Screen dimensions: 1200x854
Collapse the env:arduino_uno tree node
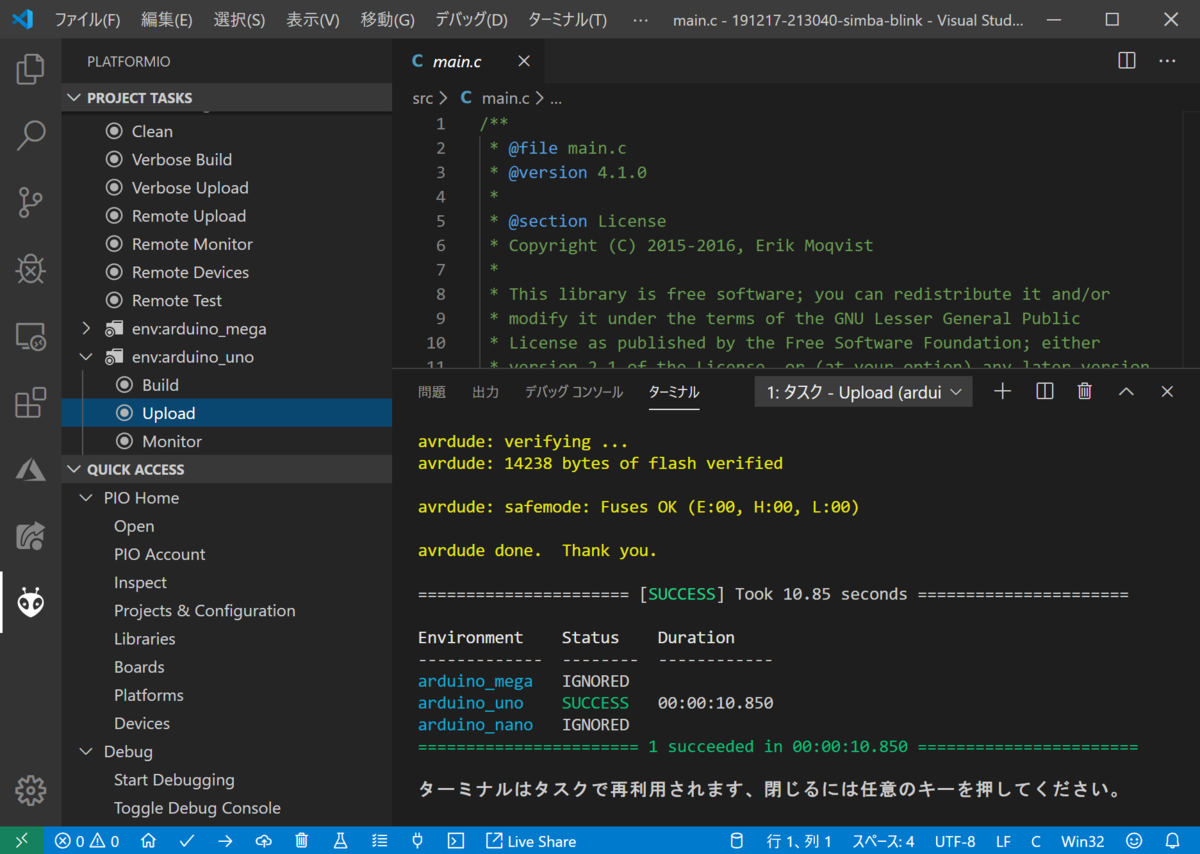86,357
